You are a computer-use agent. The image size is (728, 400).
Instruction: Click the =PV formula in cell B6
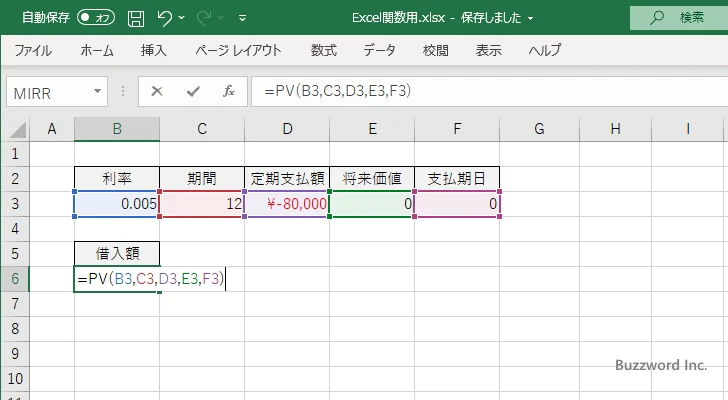click(x=151, y=279)
